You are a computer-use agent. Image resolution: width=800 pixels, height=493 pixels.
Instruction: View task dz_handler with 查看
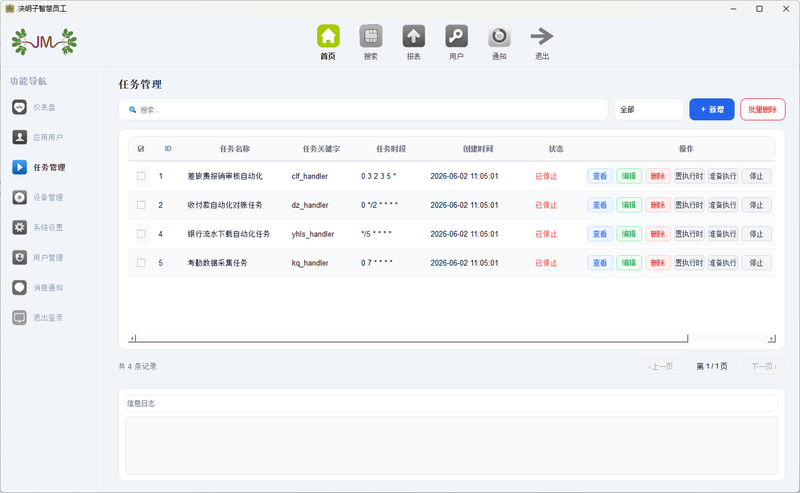tap(600, 205)
